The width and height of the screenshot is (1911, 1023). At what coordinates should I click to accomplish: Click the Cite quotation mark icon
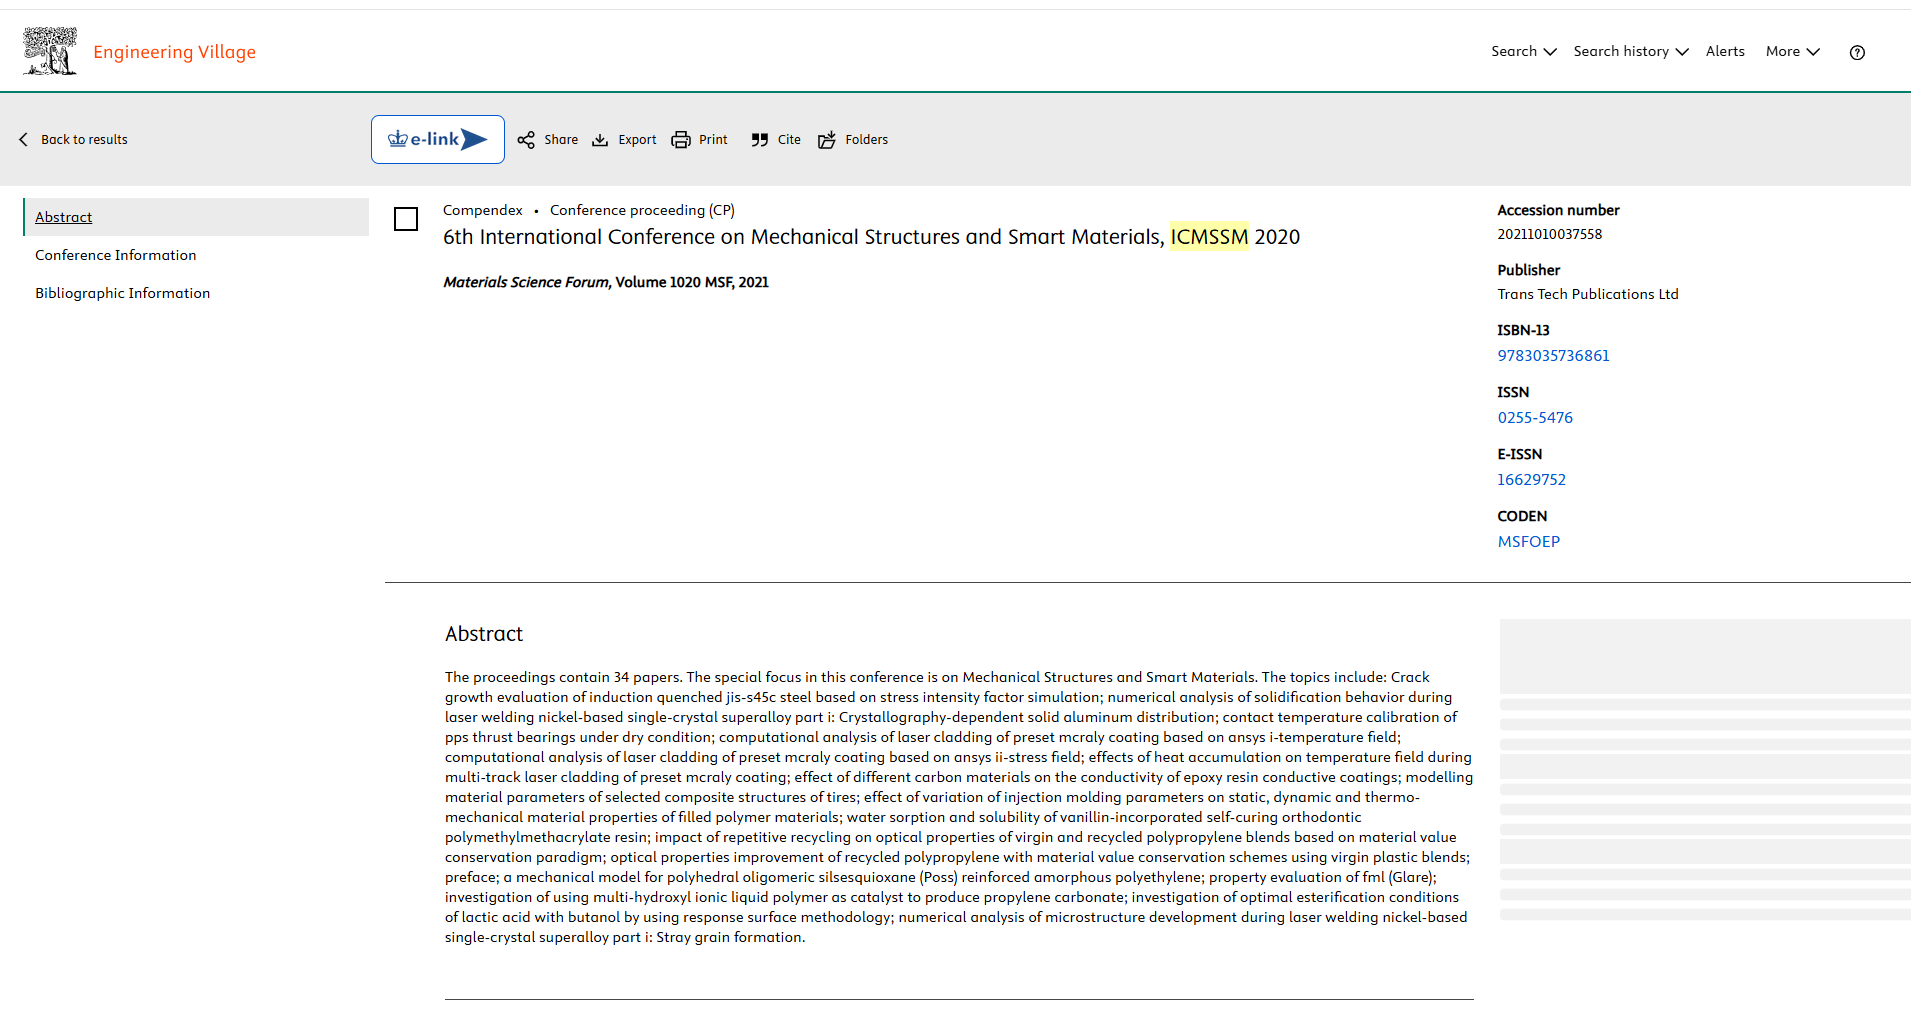[x=760, y=140]
